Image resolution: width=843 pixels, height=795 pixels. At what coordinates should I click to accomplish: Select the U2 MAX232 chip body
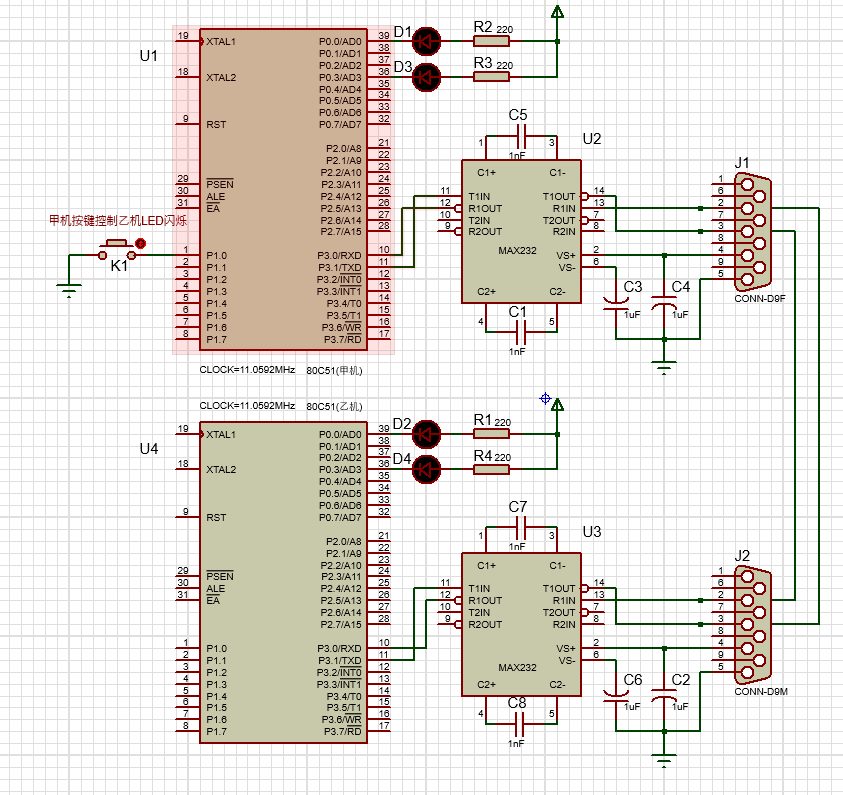521,231
